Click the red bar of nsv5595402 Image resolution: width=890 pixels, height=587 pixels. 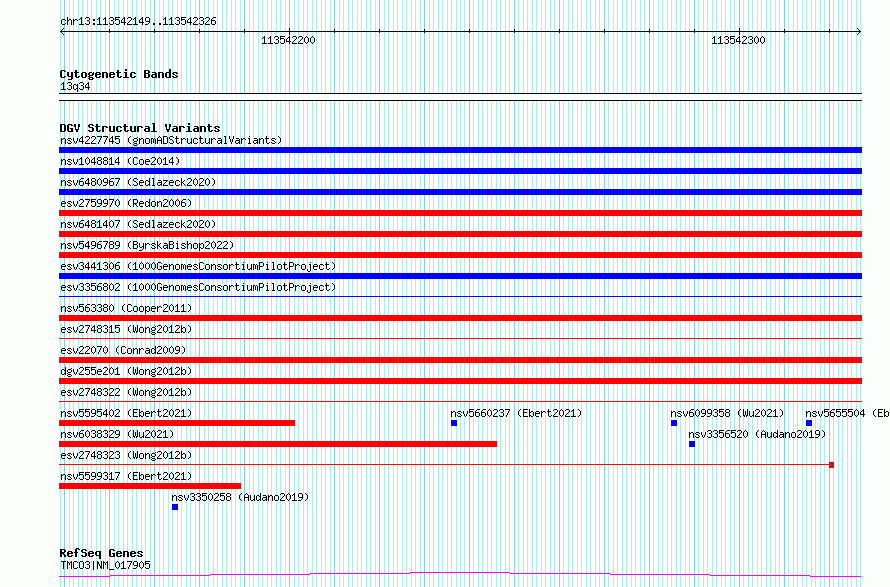pyautogui.click(x=177, y=423)
